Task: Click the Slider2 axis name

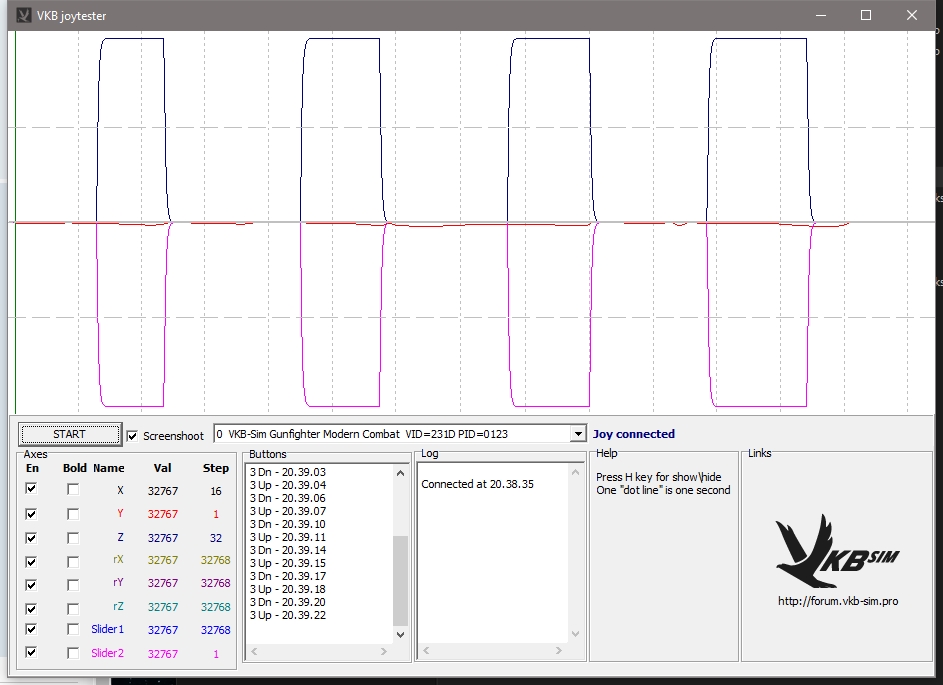Action: click(x=108, y=653)
